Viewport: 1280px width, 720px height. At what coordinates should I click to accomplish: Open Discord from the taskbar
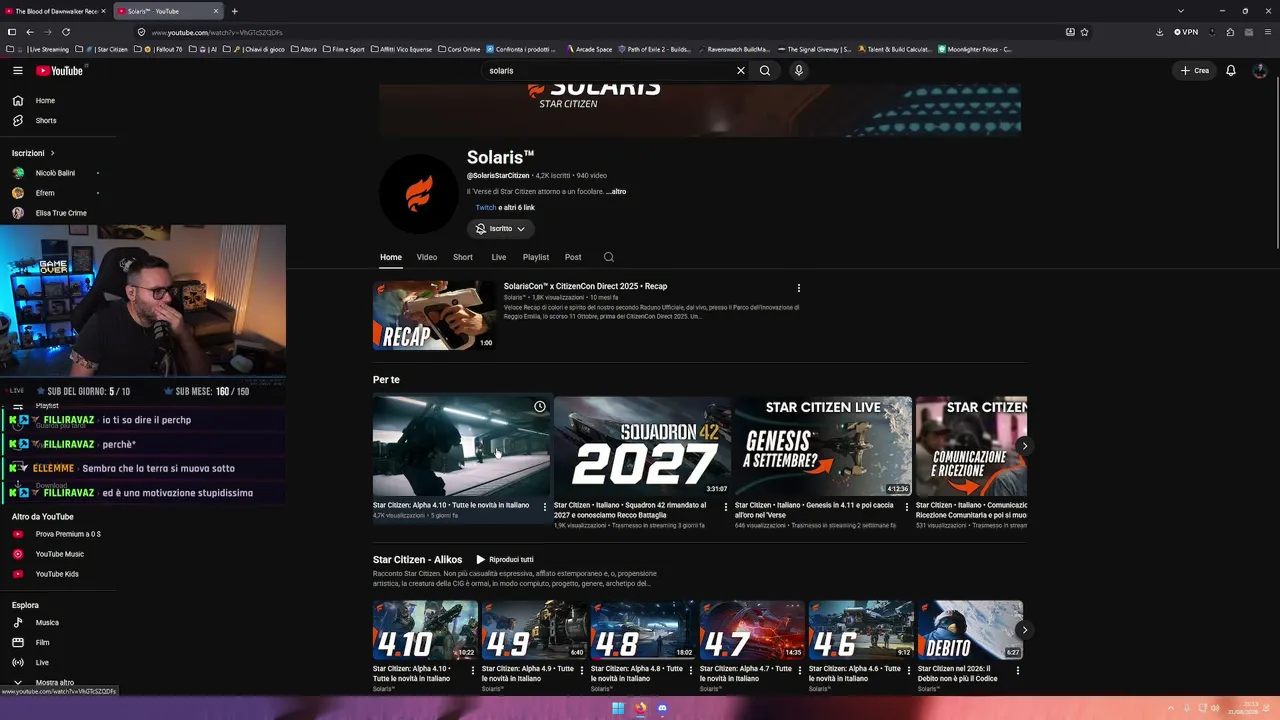pyautogui.click(x=662, y=709)
